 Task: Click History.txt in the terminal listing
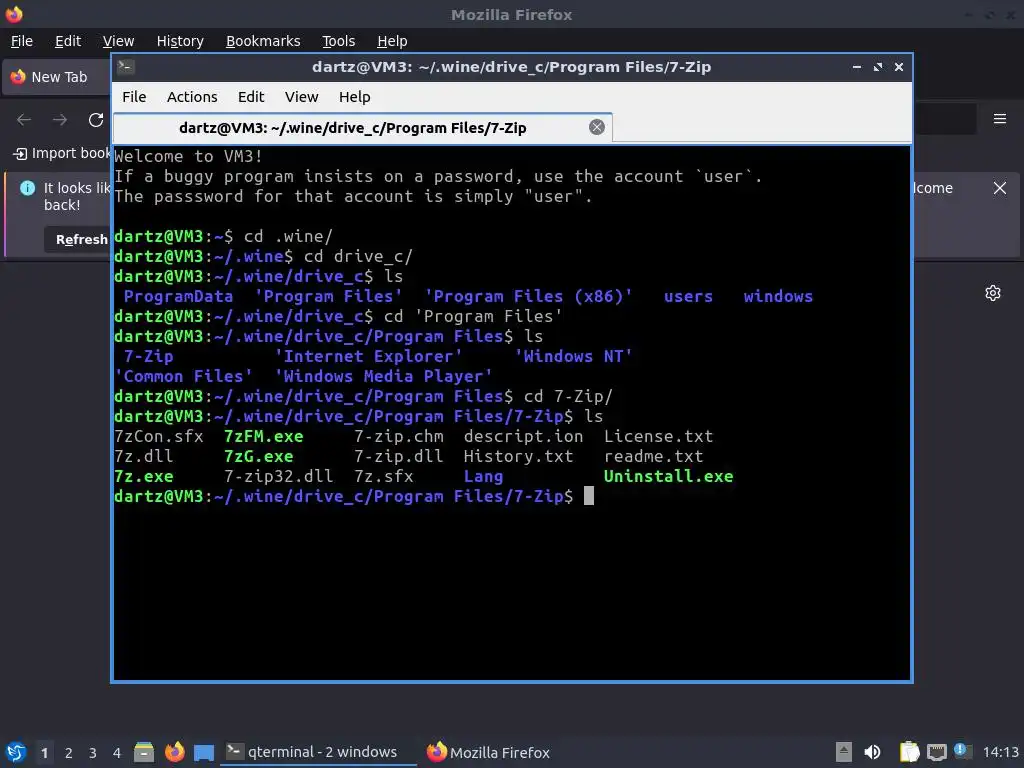pyautogui.click(x=519, y=456)
